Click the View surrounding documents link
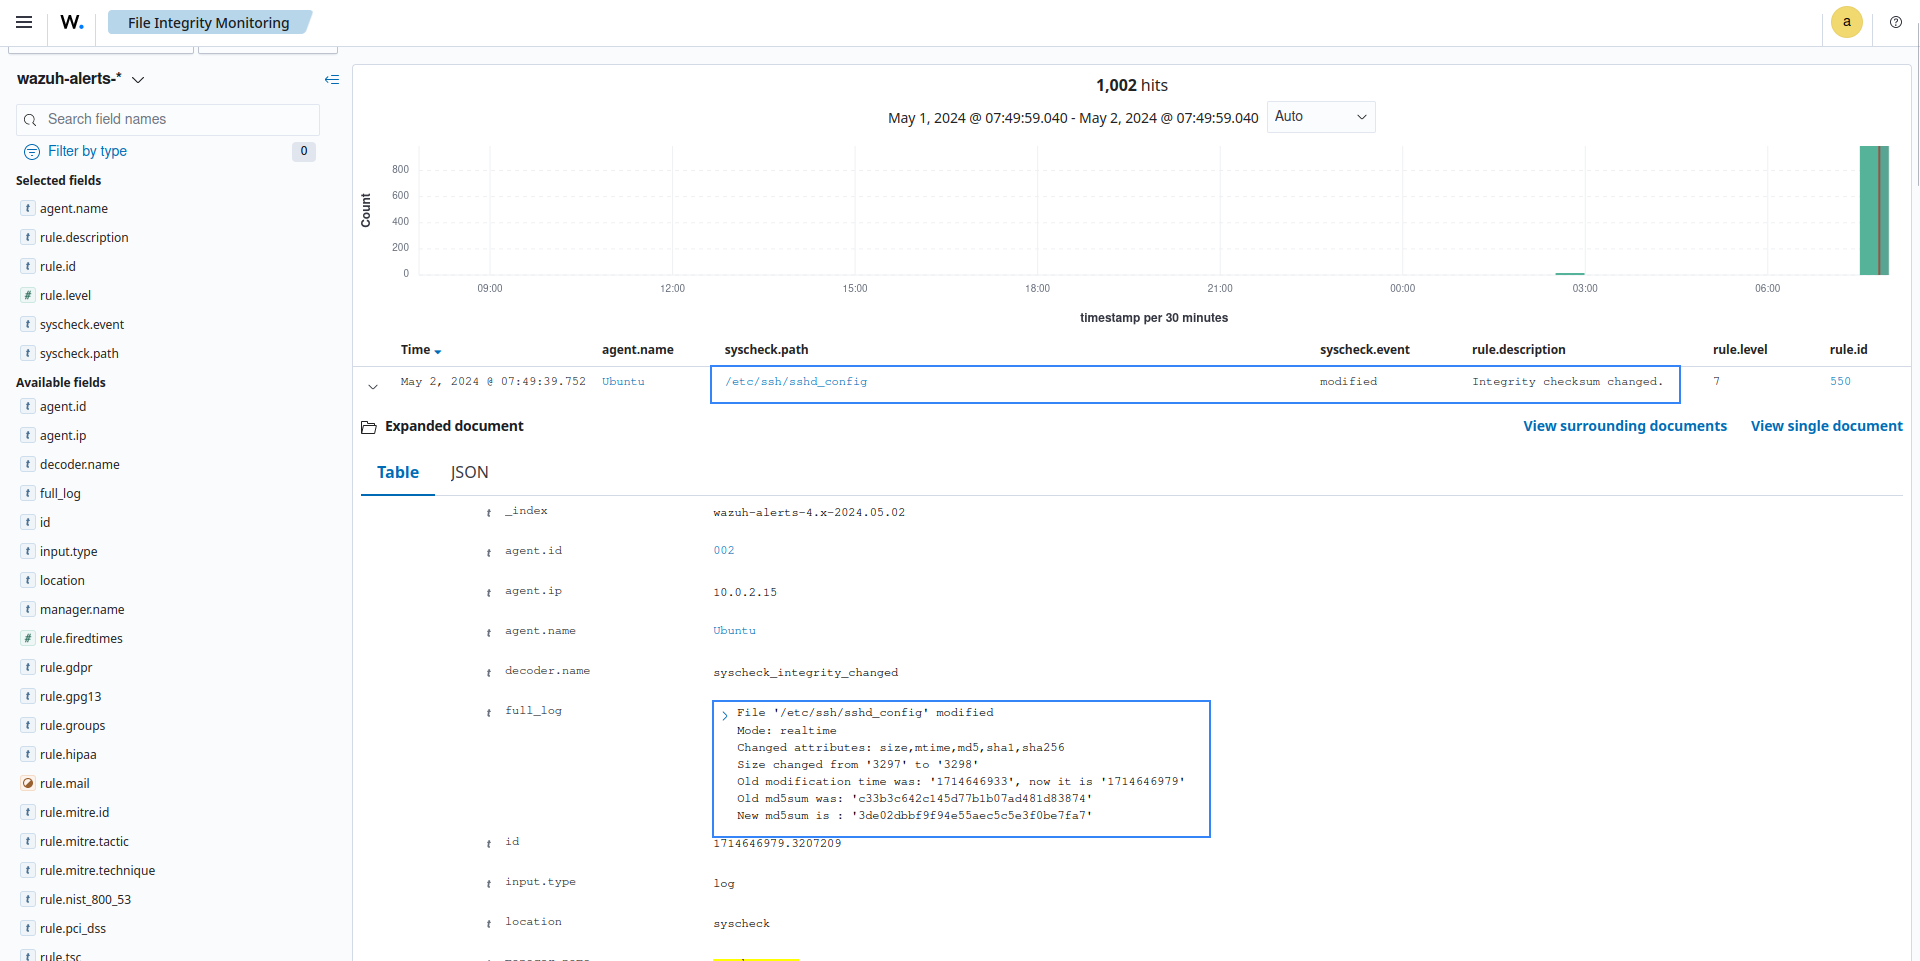The width and height of the screenshot is (1920, 961). [1624, 426]
